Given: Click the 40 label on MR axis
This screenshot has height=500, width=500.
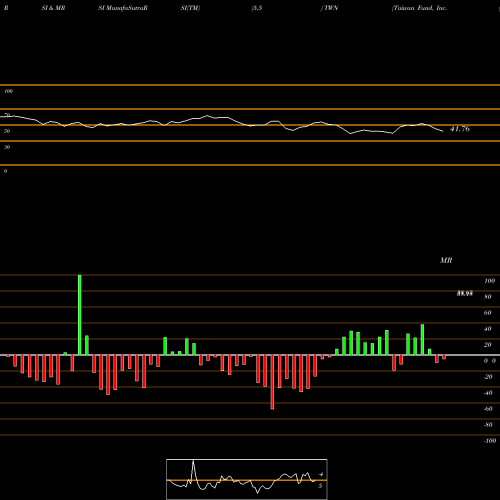Looking at the screenshot, I should point(487,329).
